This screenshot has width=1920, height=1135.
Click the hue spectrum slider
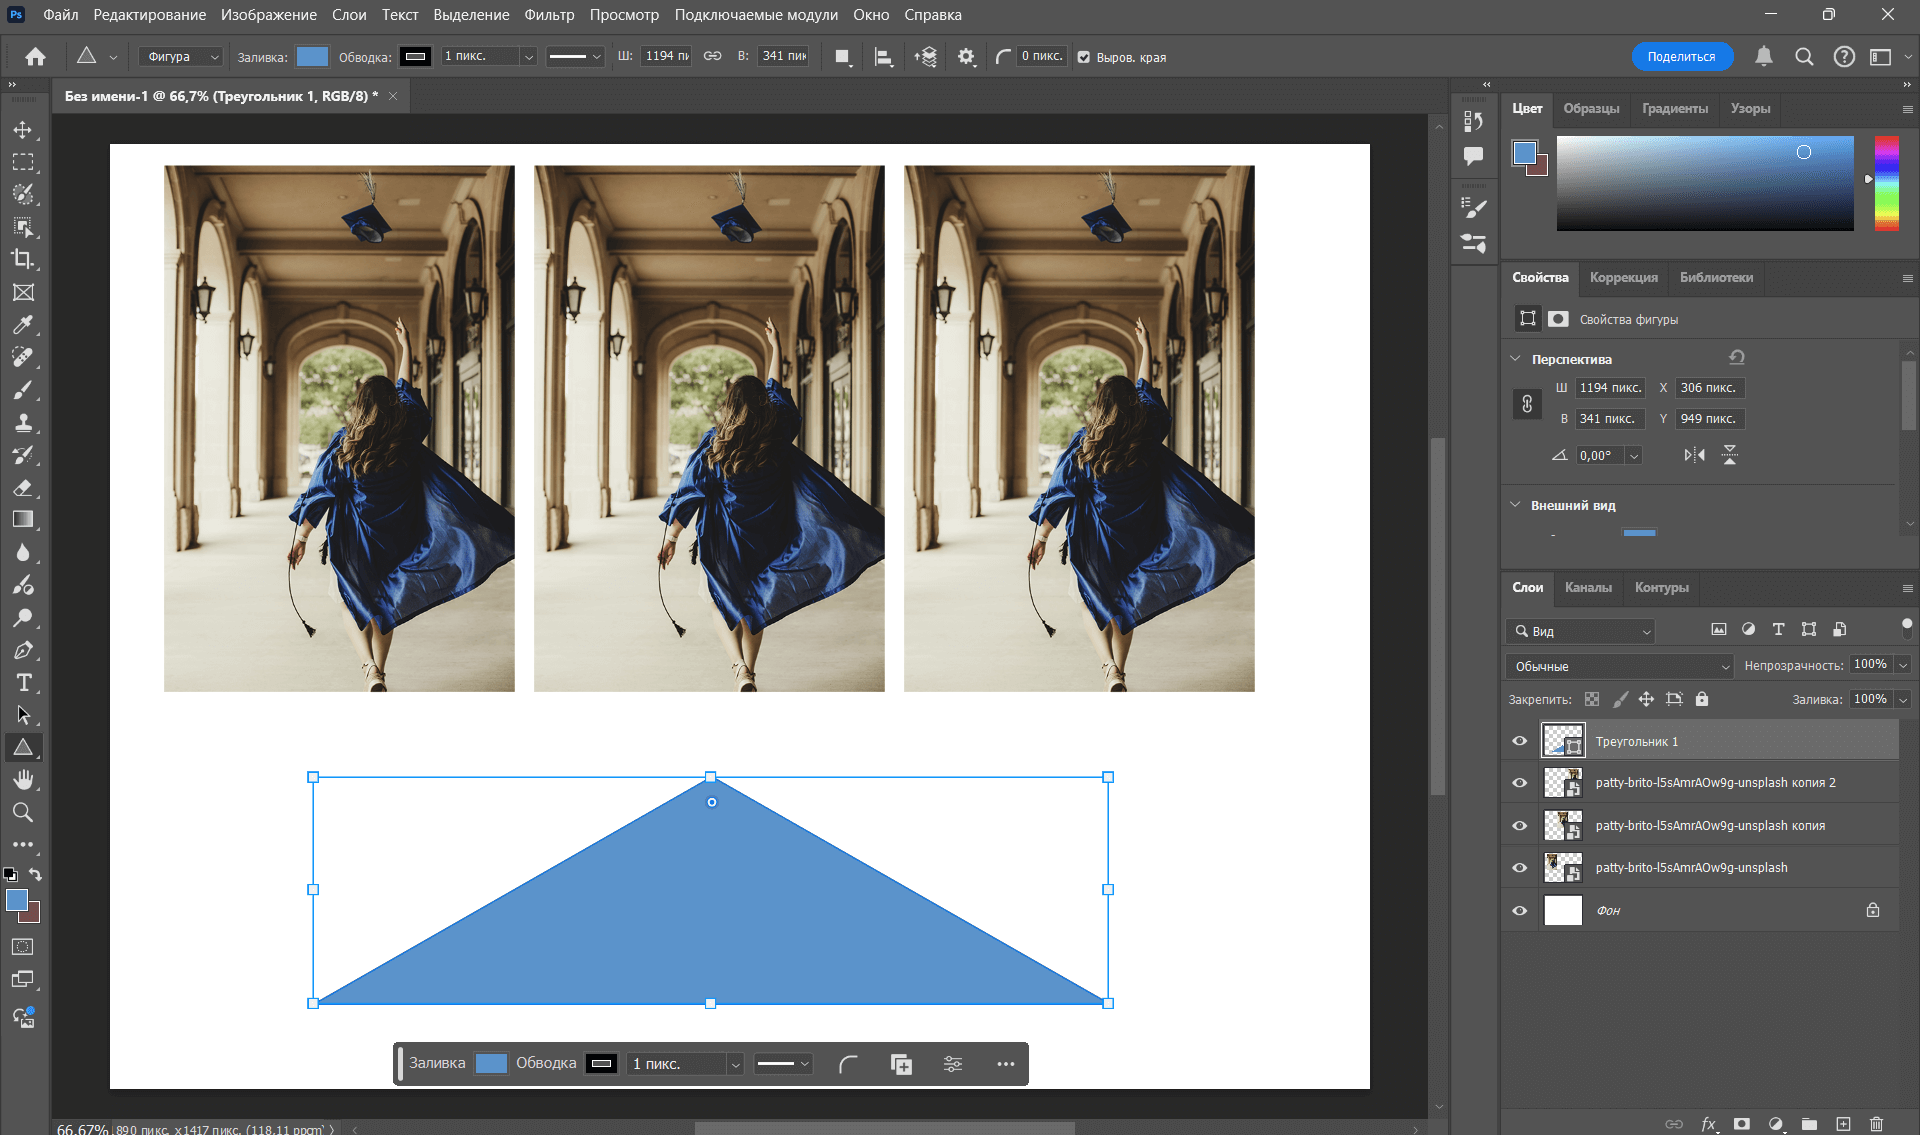pos(1887,183)
